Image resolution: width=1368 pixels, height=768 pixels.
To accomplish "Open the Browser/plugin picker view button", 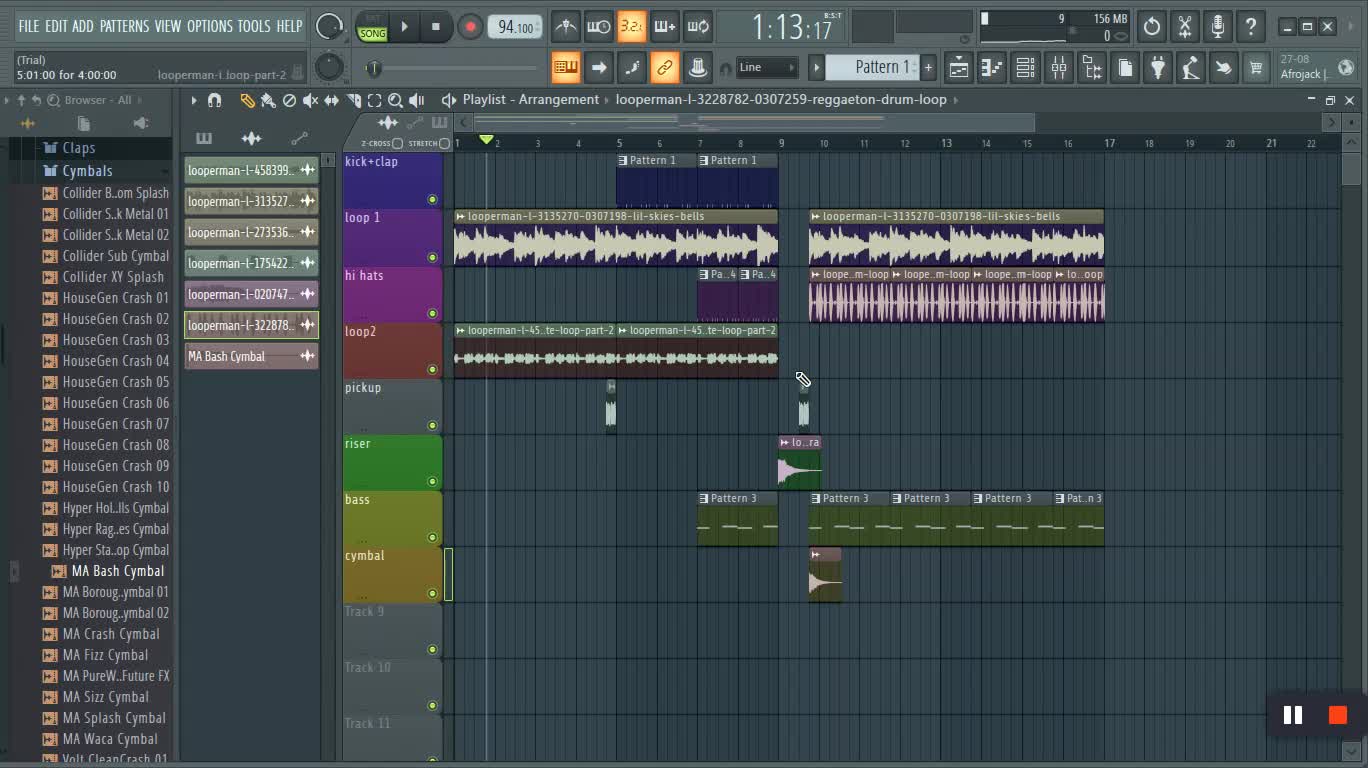I will (x=1092, y=68).
